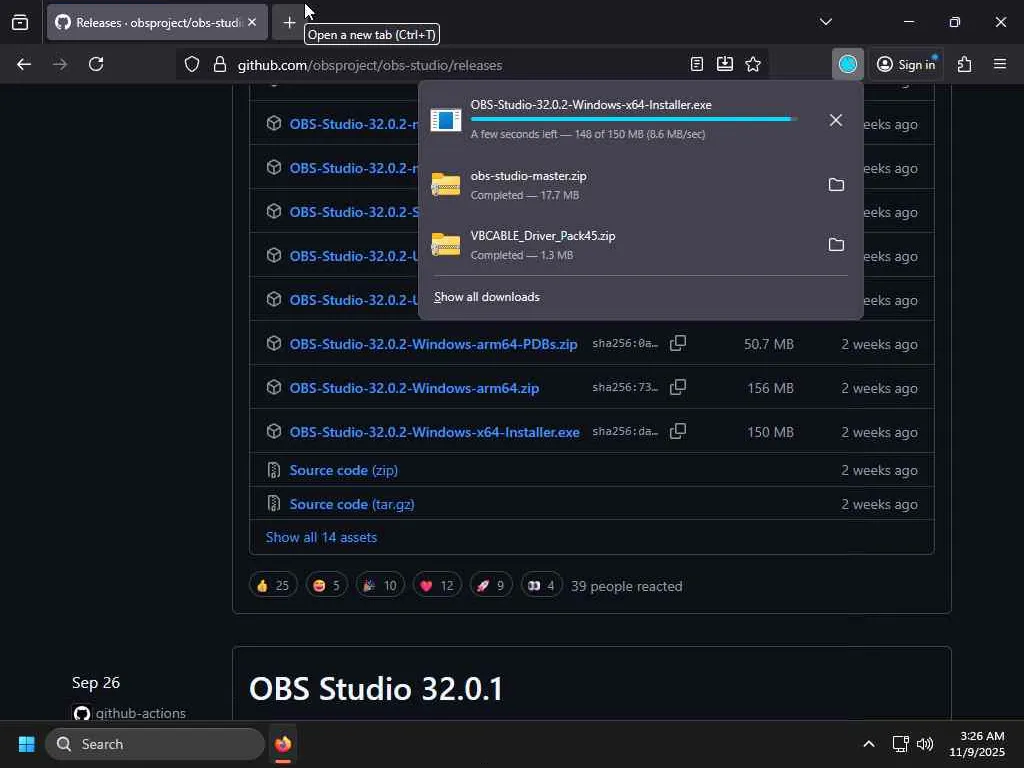Click the save page install icon in address bar

tap(725, 64)
